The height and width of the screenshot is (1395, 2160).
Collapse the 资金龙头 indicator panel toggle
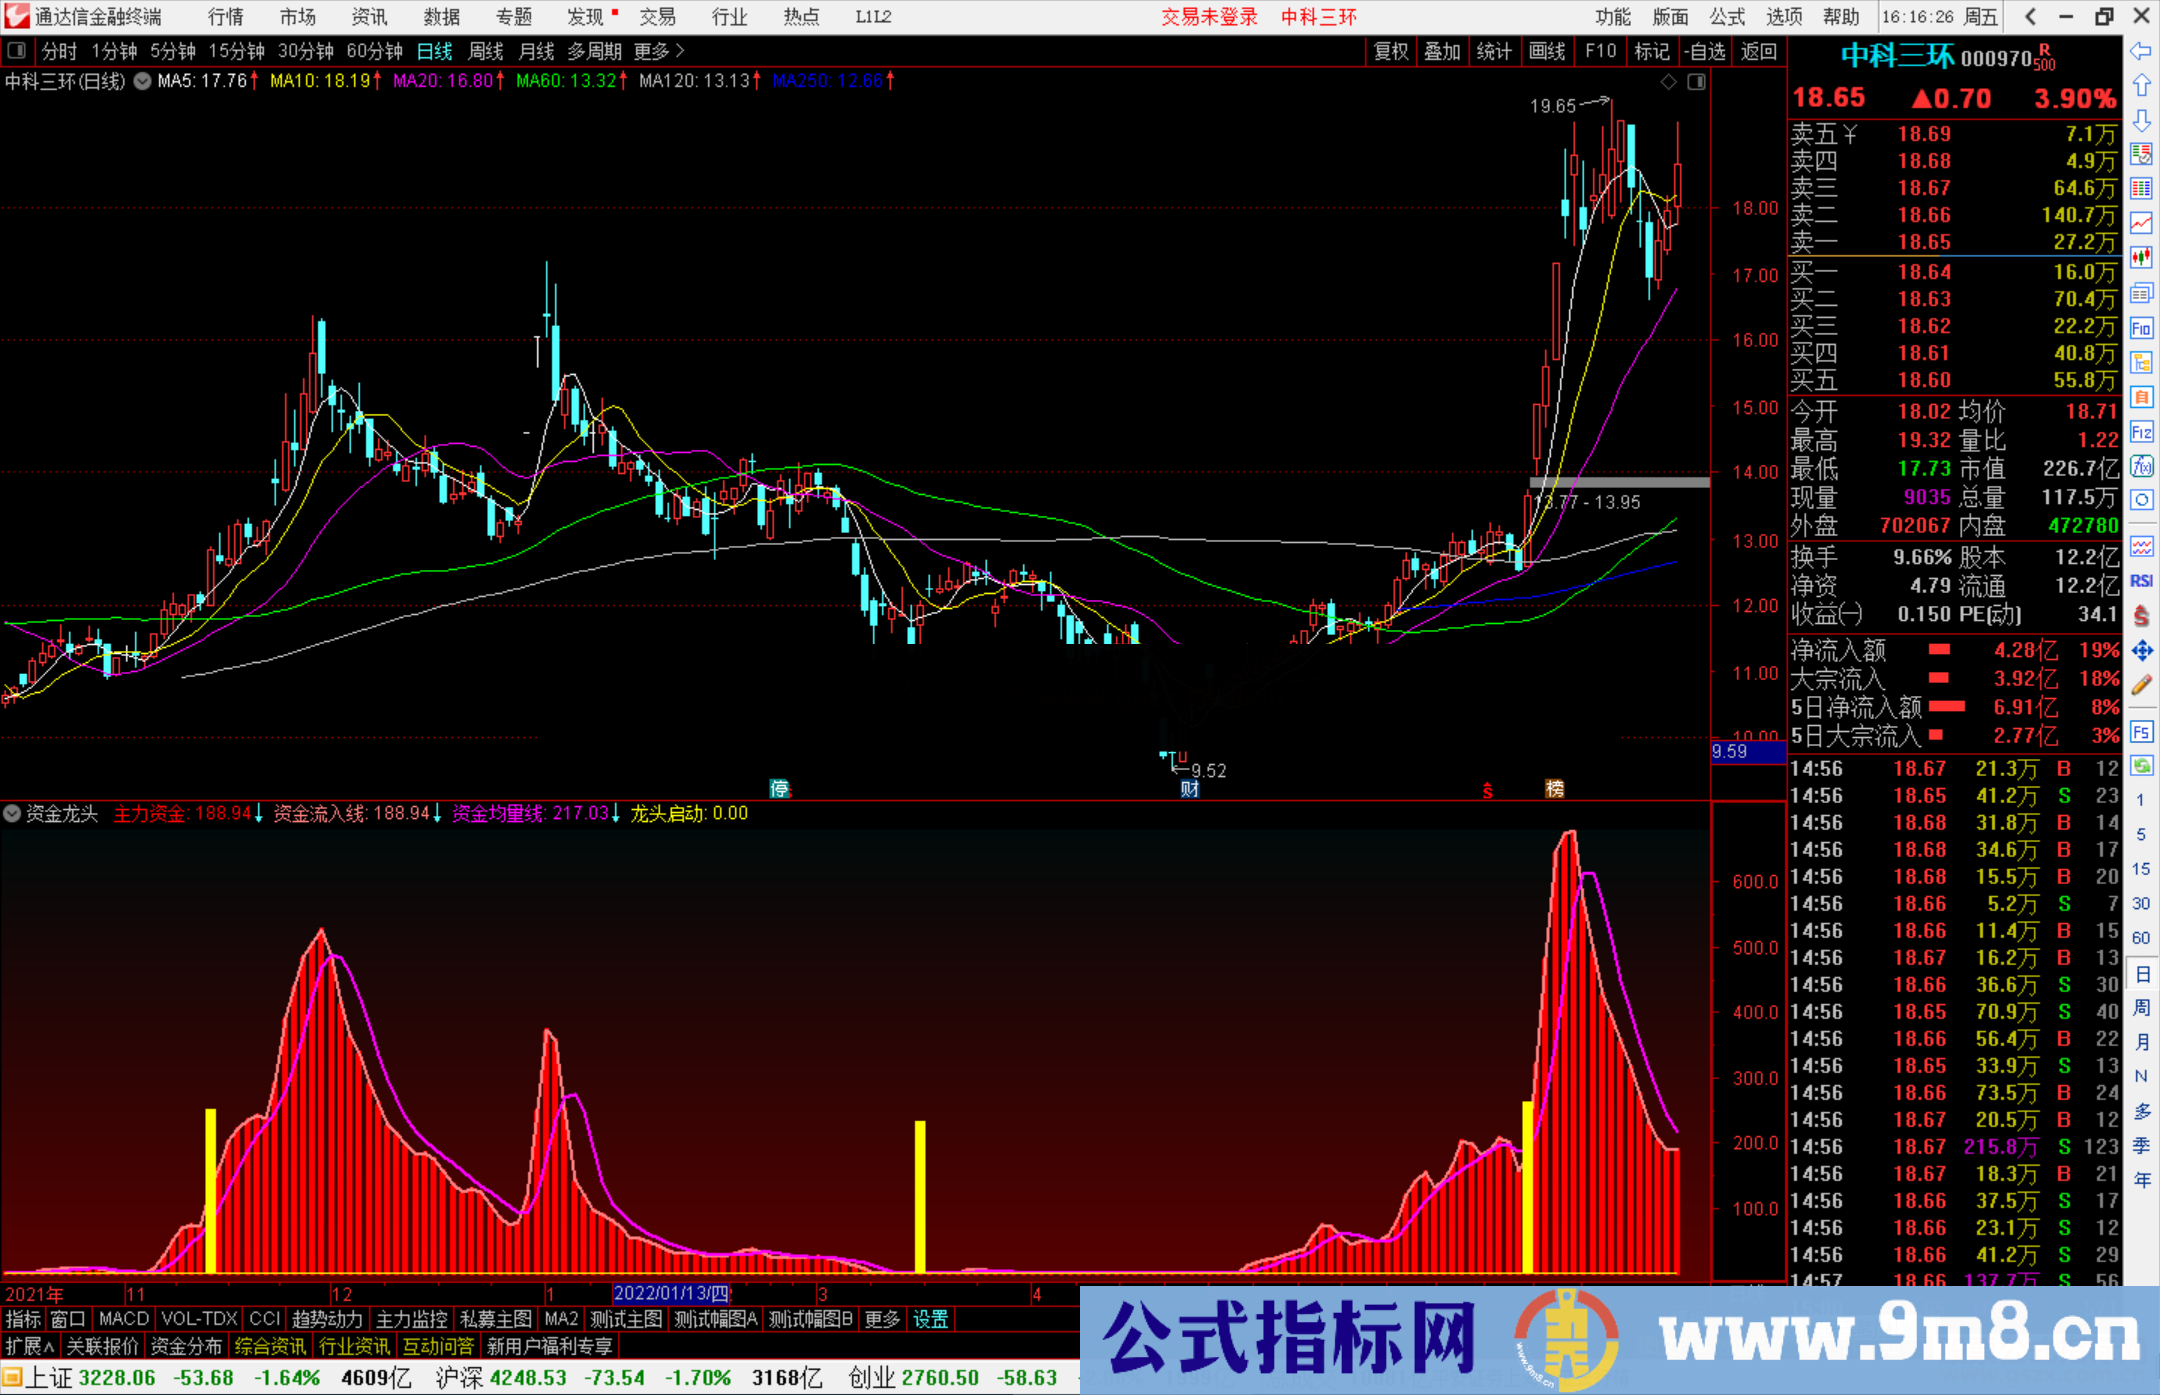click(x=12, y=813)
